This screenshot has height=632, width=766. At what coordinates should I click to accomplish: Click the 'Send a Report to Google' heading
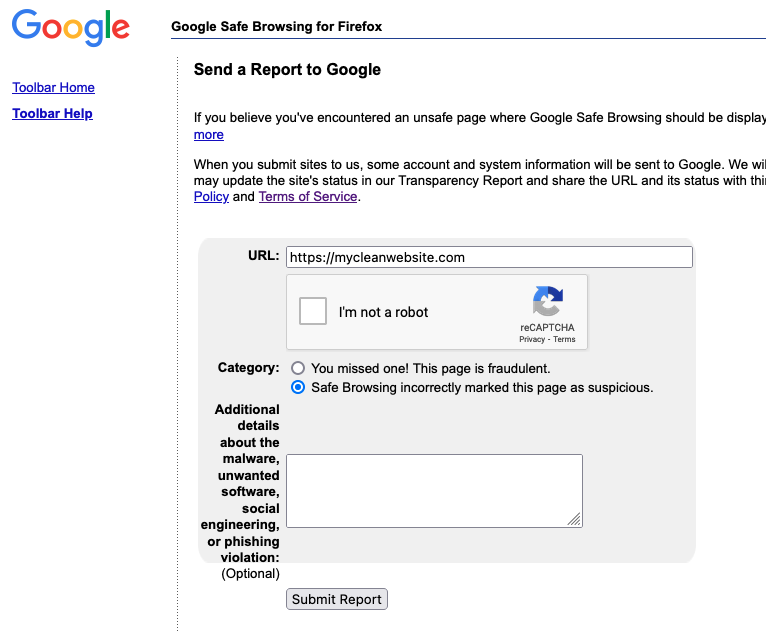(287, 69)
